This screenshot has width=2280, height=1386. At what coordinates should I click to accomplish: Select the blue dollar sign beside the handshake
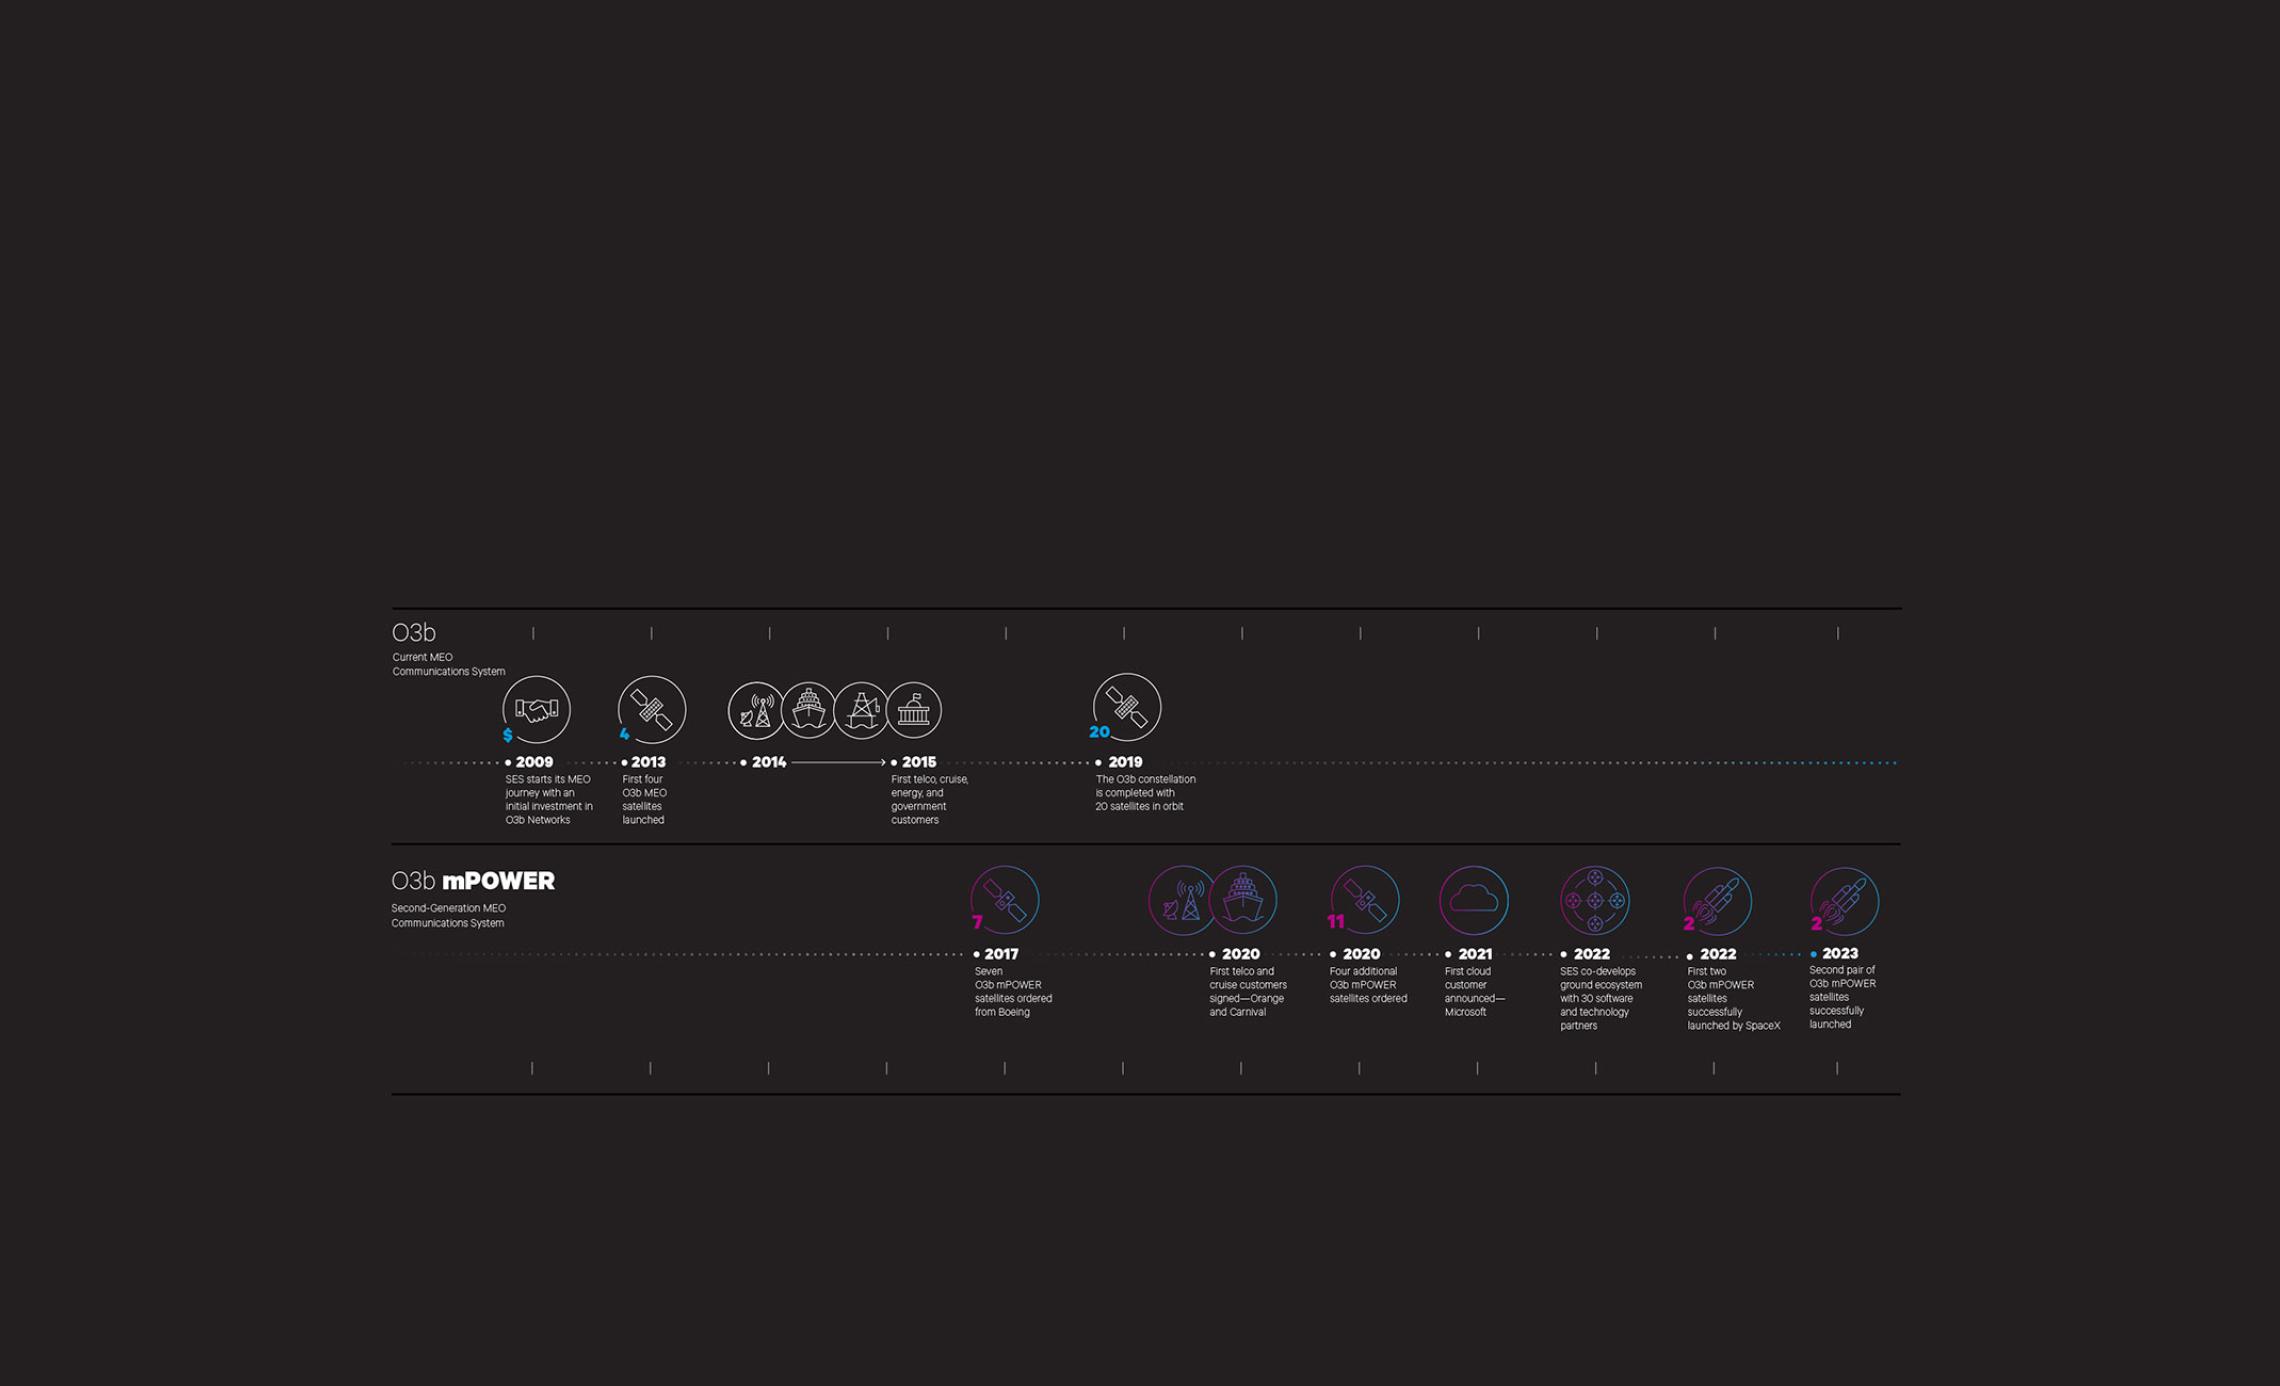(508, 735)
